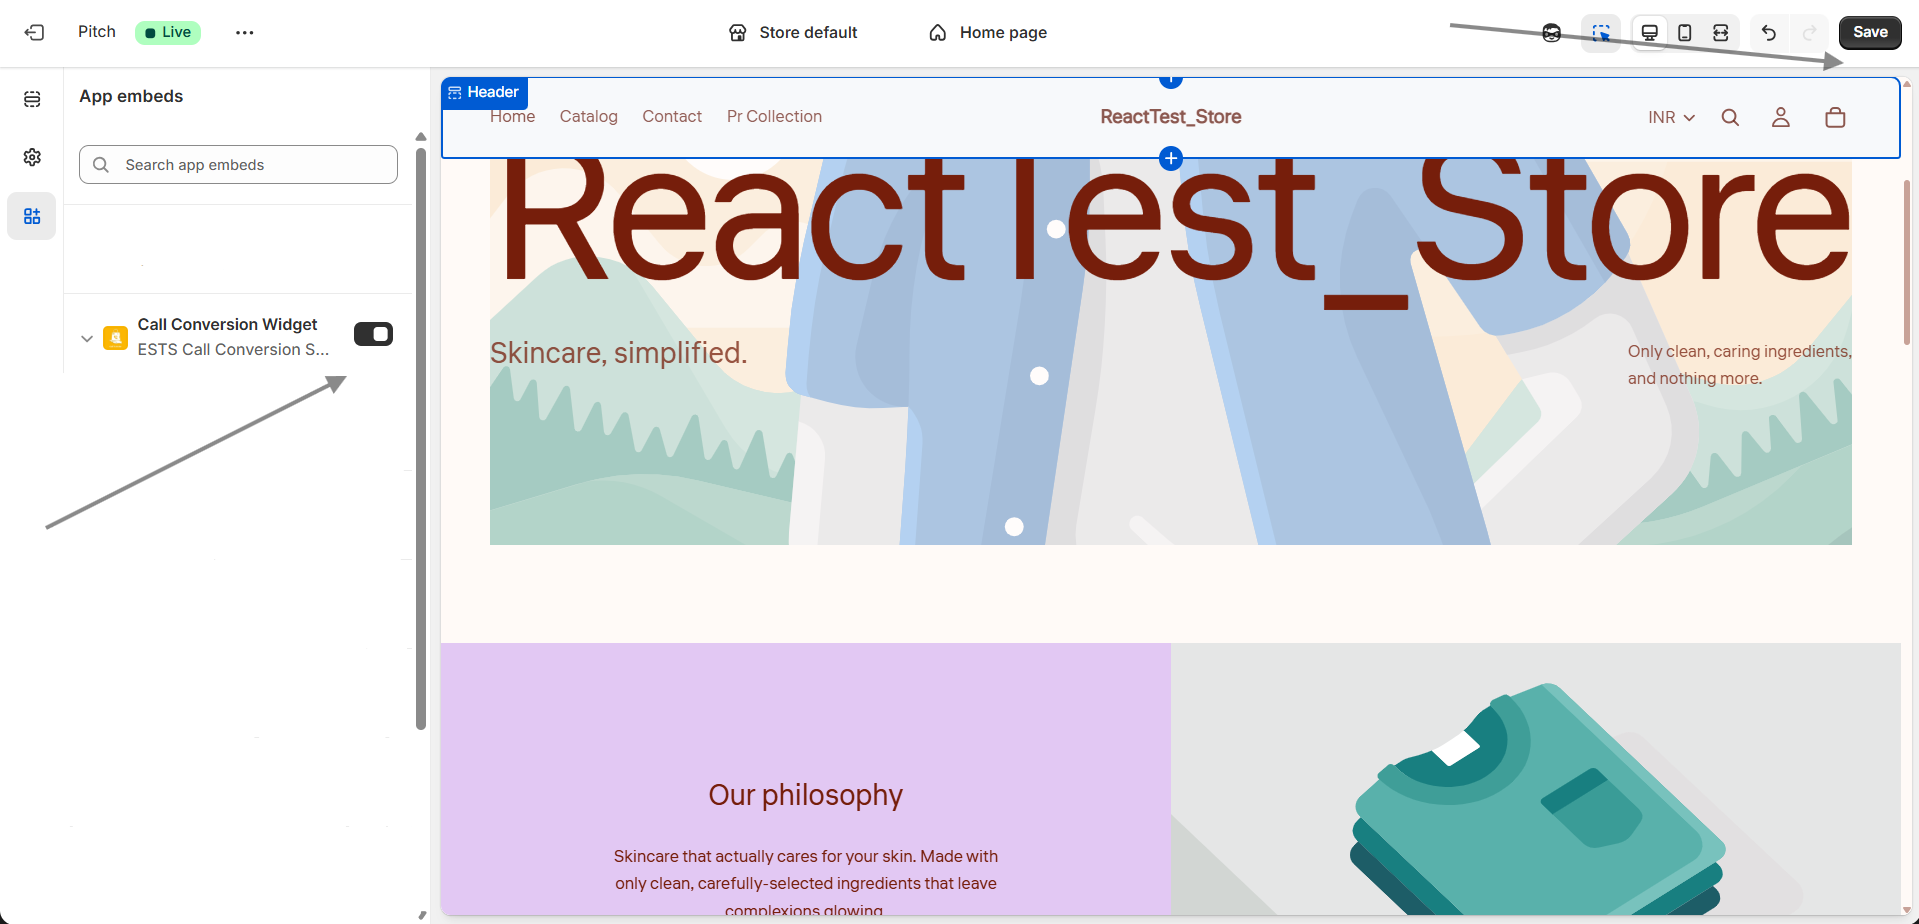
Task: Click the Save button
Action: pyautogui.click(x=1870, y=32)
